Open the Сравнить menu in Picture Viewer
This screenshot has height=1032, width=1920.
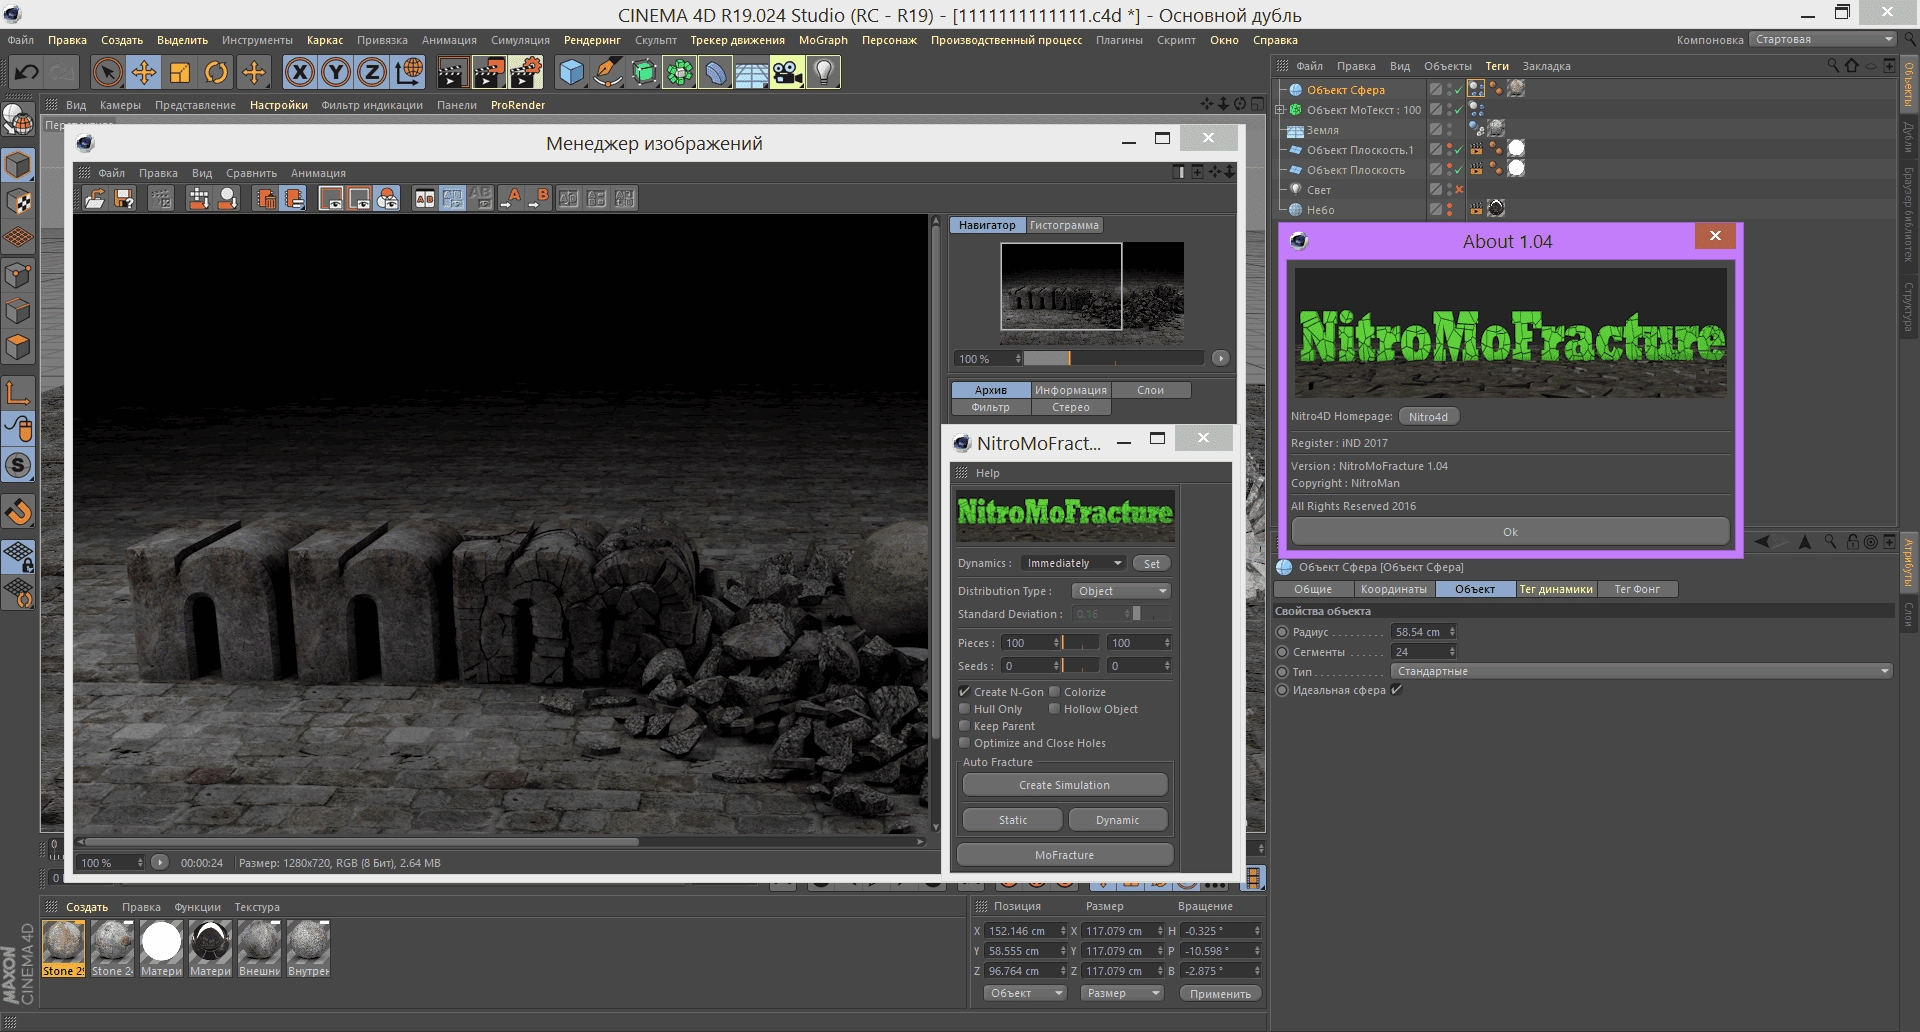click(x=251, y=173)
